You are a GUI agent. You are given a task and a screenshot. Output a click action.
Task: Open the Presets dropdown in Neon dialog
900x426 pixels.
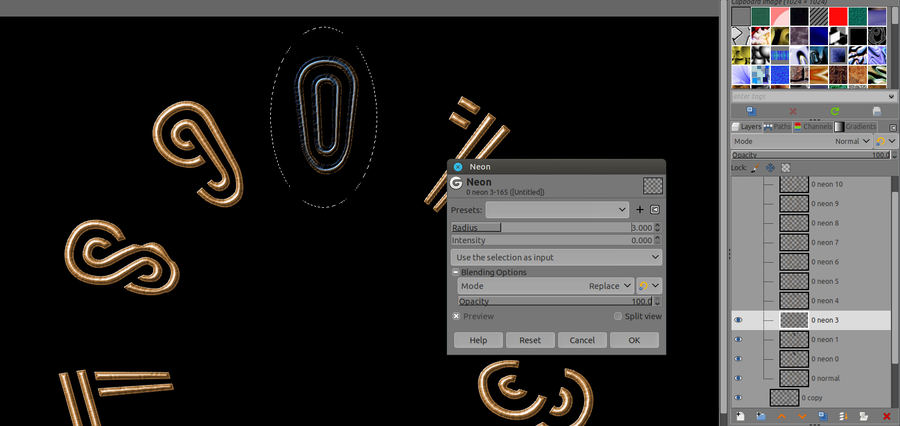click(x=557, y=210)
